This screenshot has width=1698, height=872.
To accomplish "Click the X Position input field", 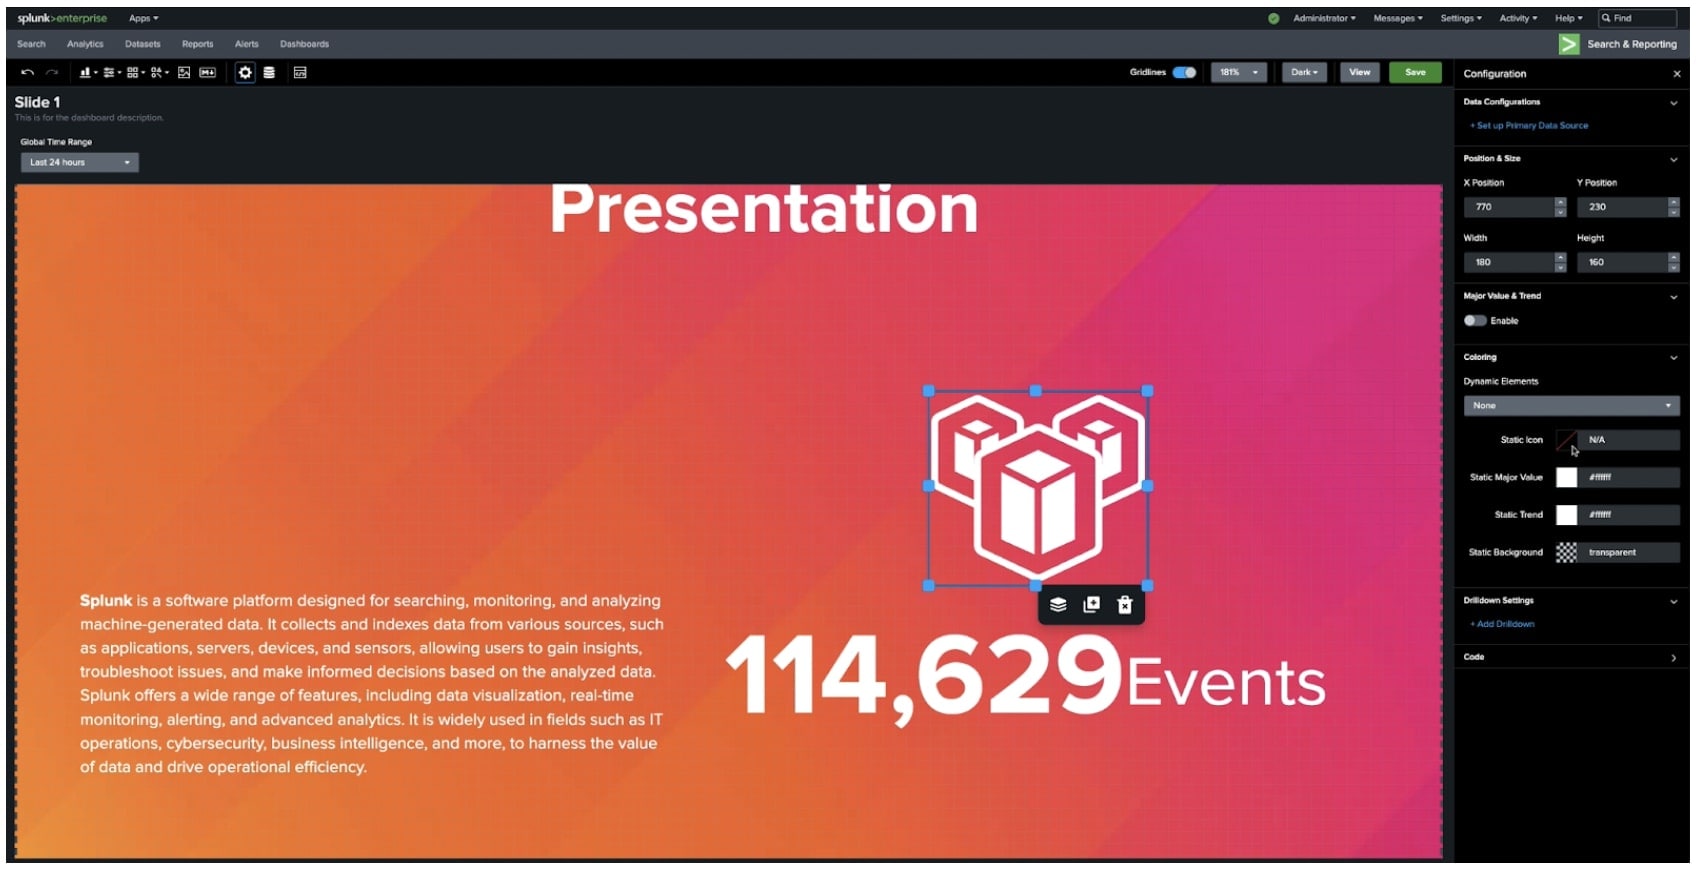I will click(x=1509, y=207).
